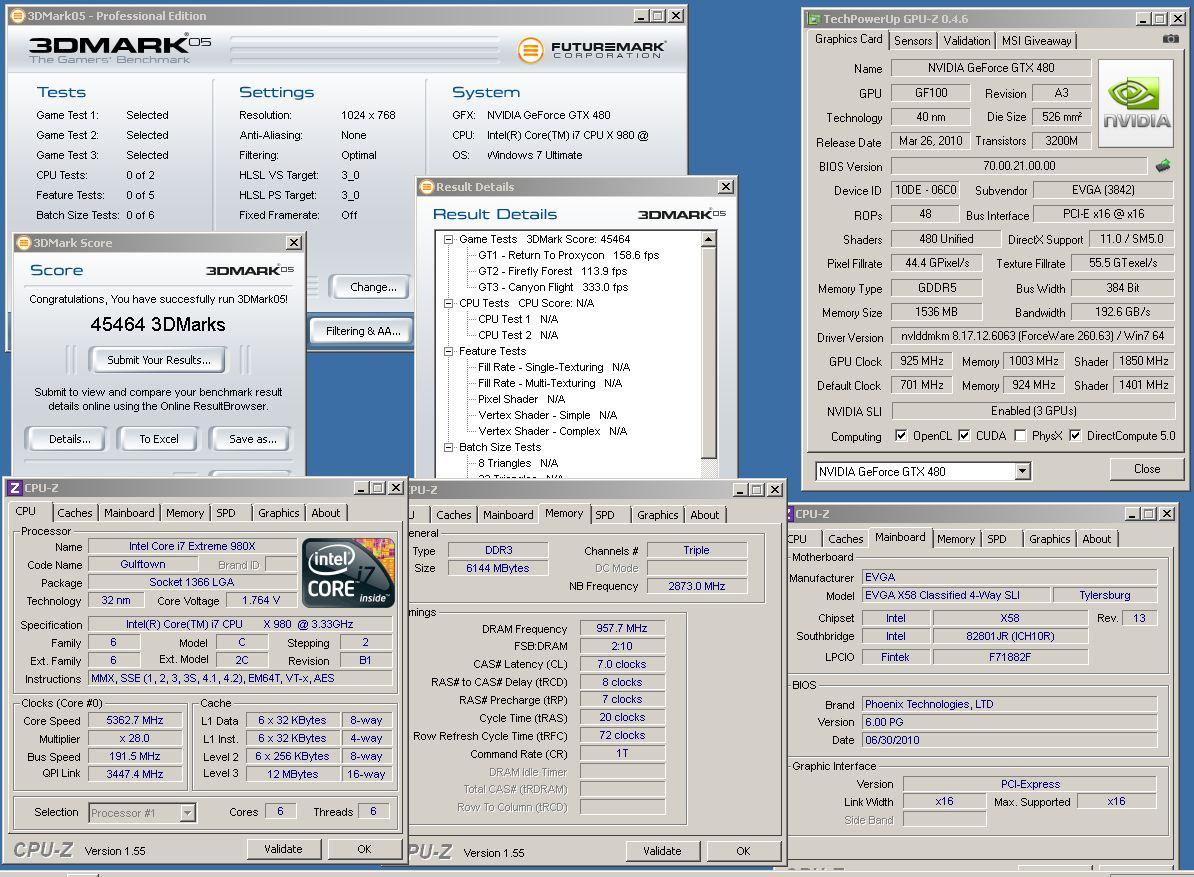The width and height of the screenshot is (1194, 877).
Task: Click Validate in CPU-Z memory window
Action: [x=662, y=851]
